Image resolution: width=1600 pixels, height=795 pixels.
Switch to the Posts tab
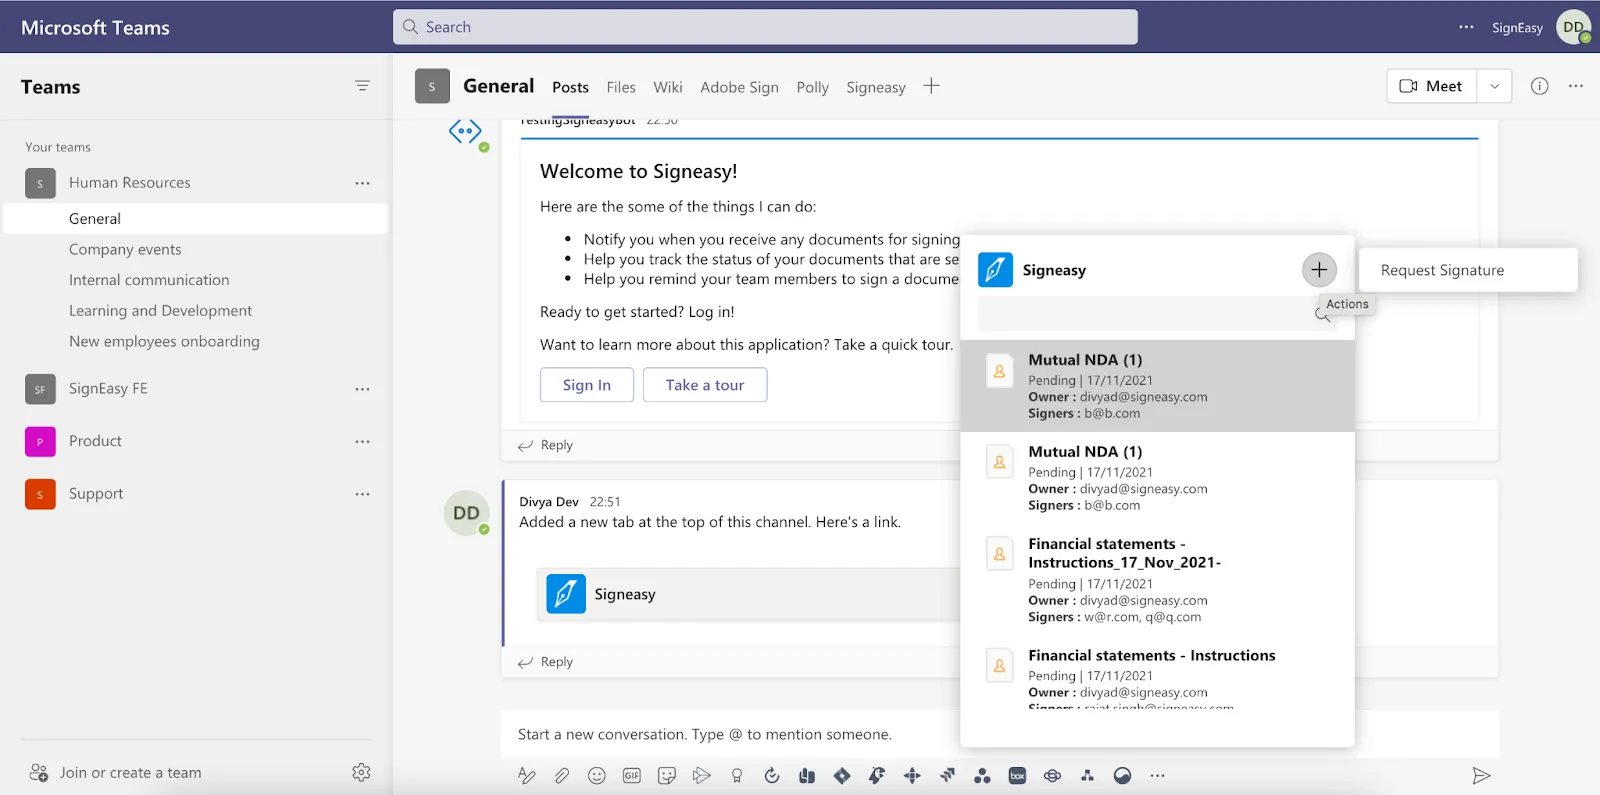tap(570, 87)
